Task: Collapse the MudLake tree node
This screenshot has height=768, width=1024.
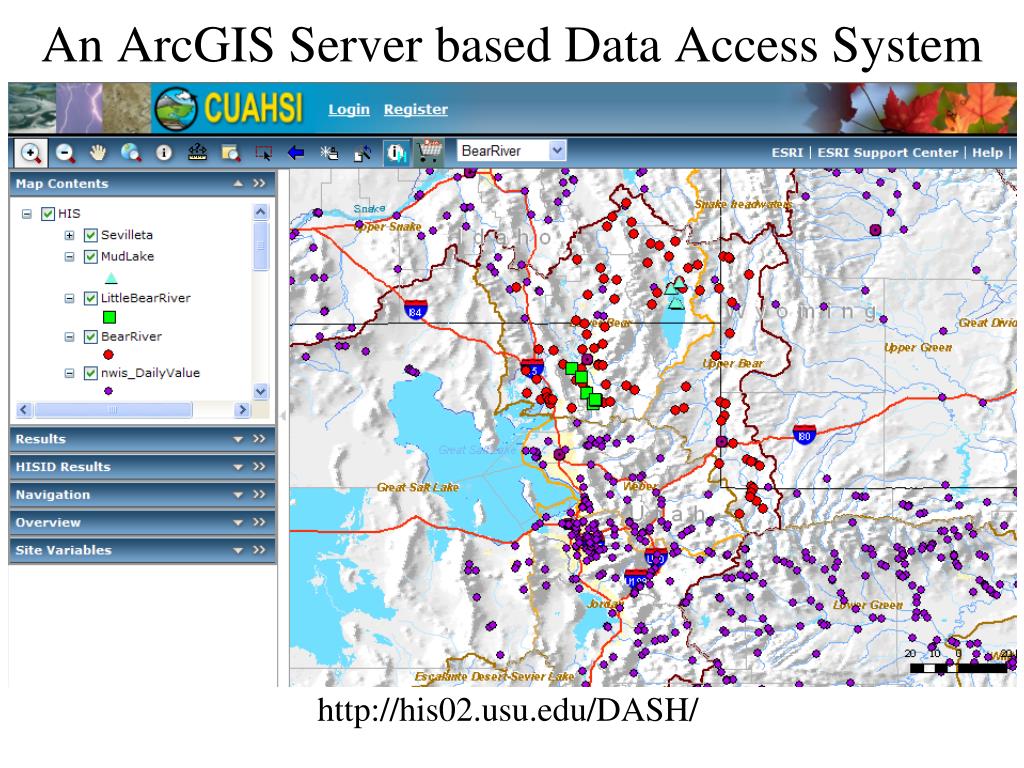Action: (x=69, y=257)
